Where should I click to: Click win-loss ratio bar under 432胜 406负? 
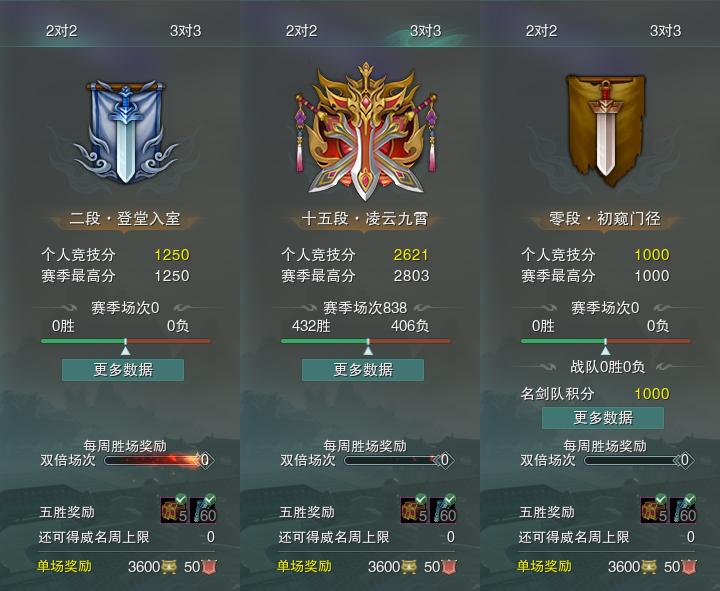click(366, 341)
